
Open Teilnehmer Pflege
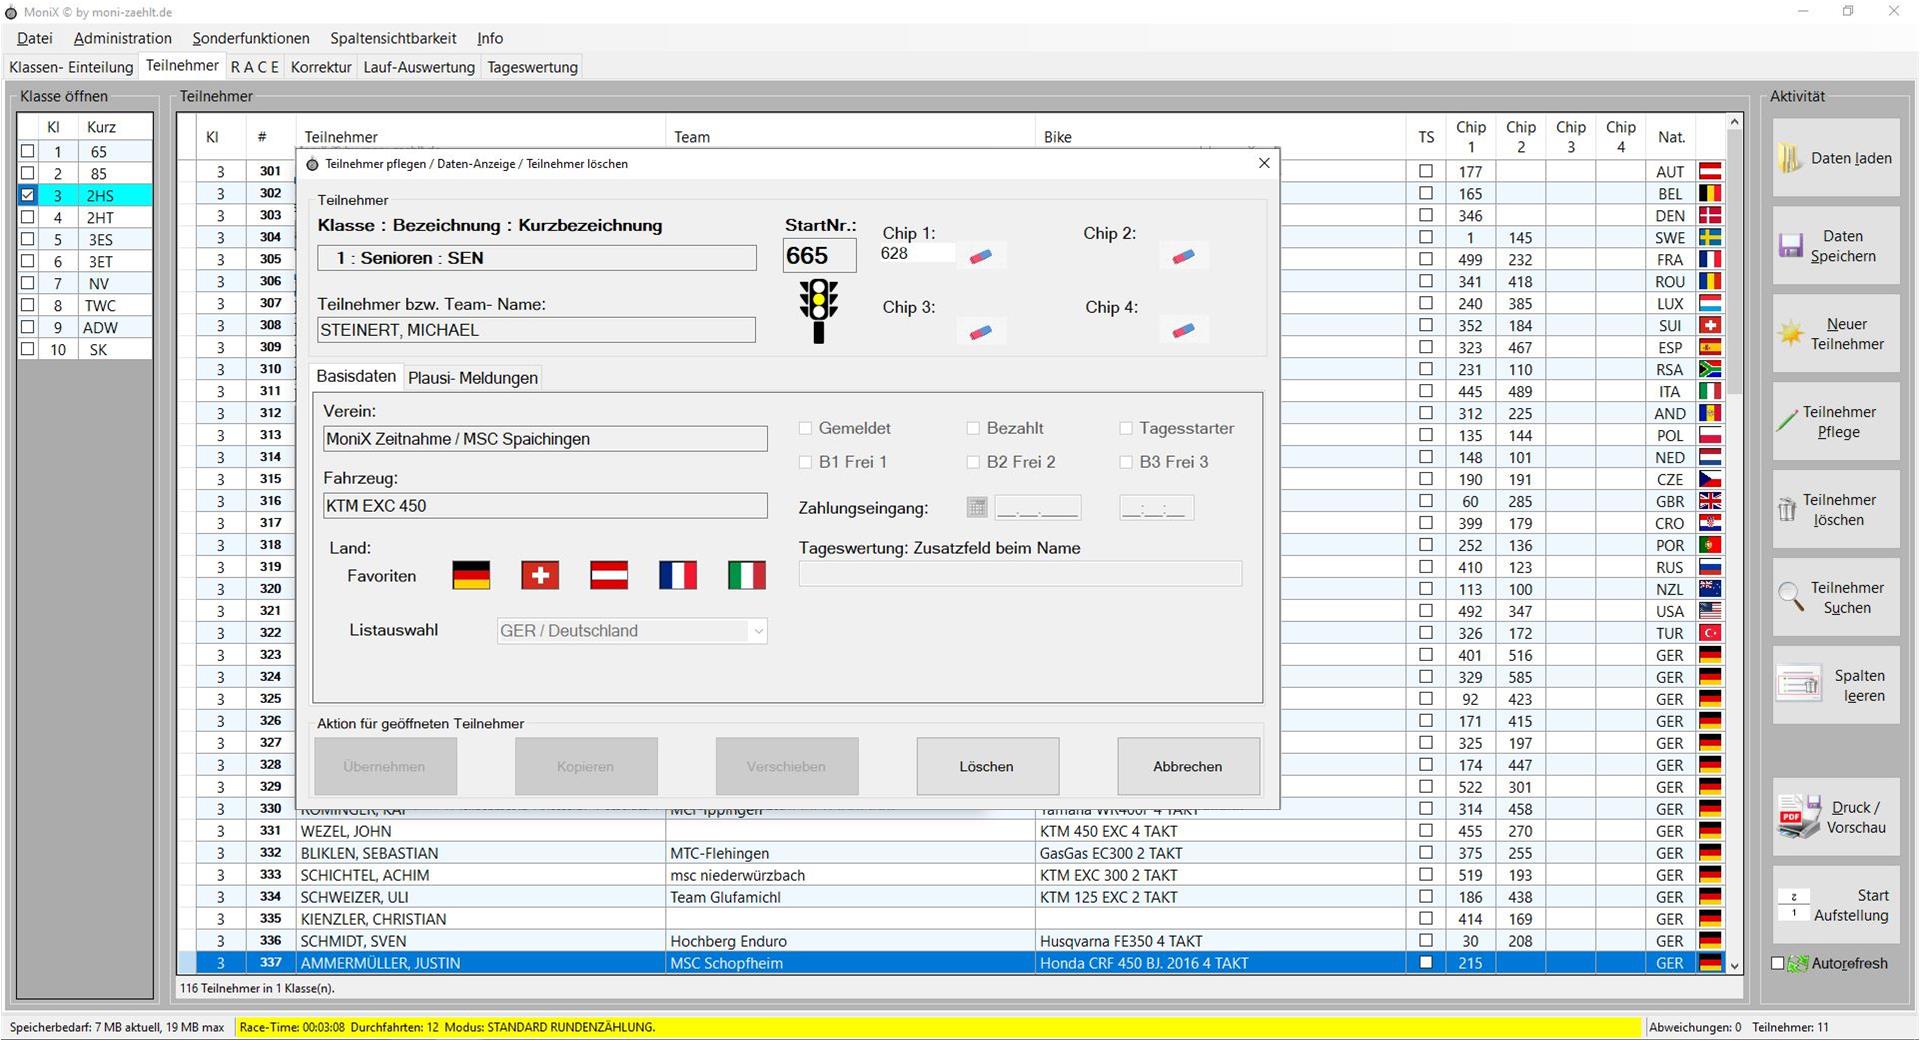coord(1836,422)
